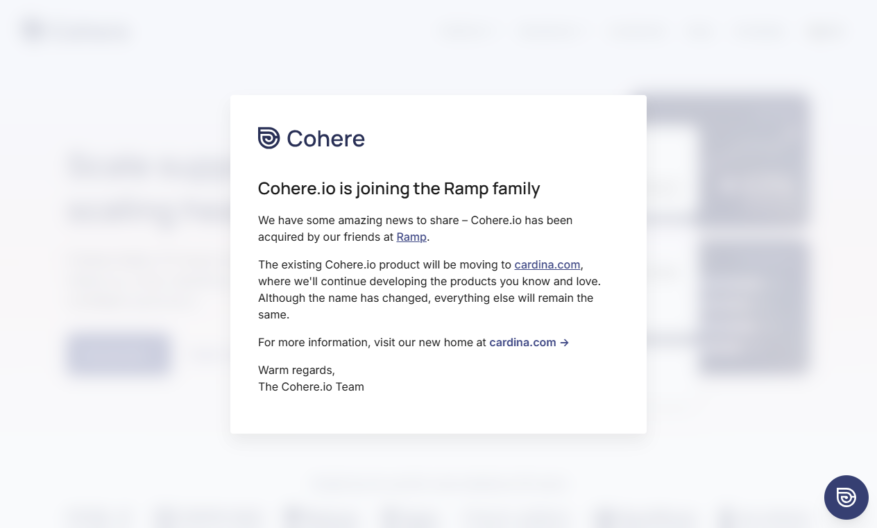
Task: Open the Ramp hyperlink
Action: [x=411, y=237]
